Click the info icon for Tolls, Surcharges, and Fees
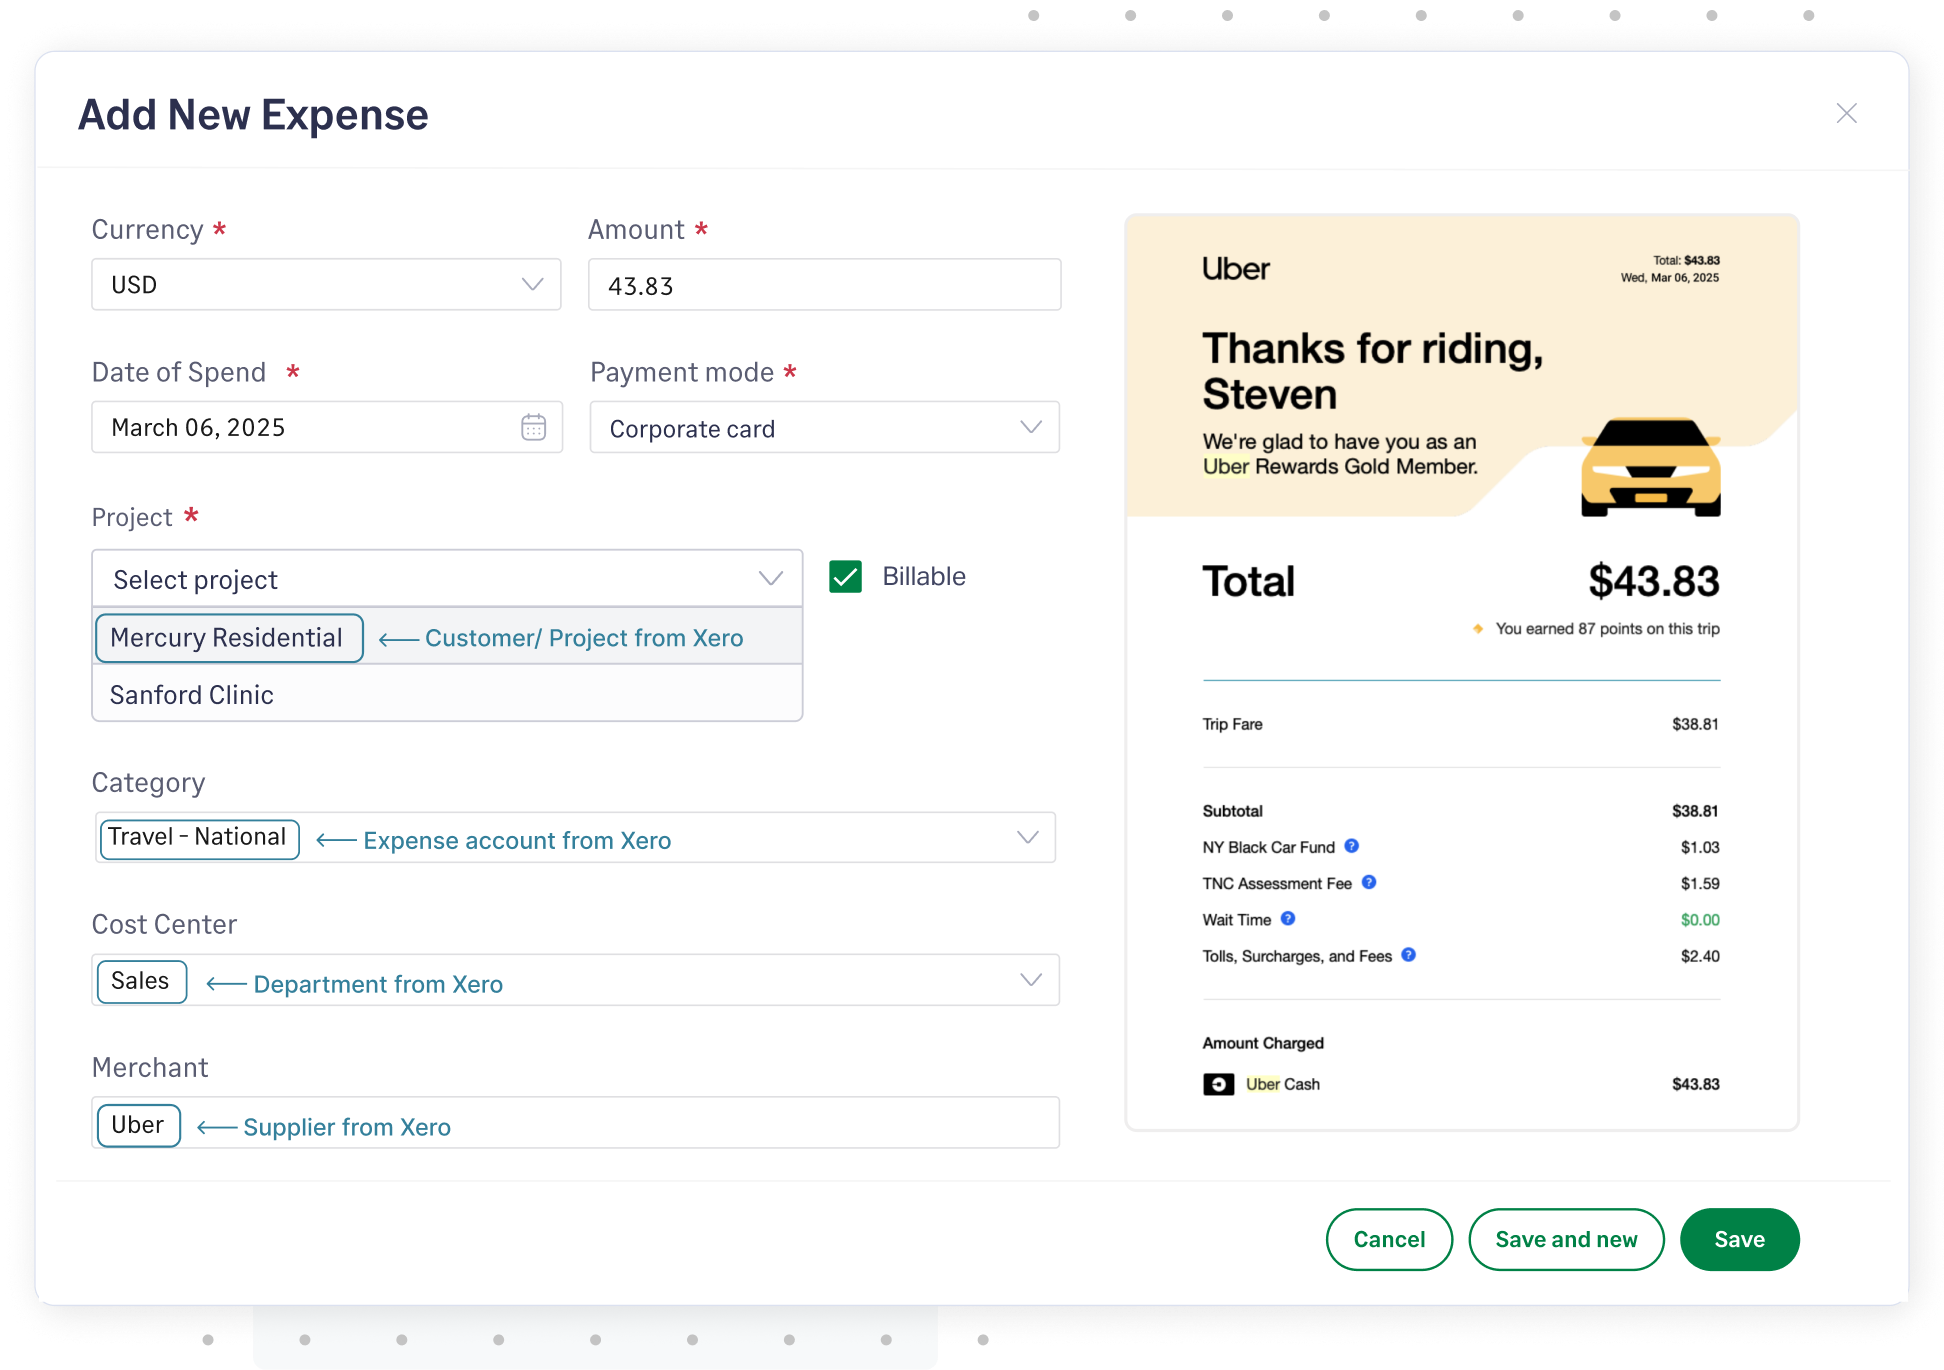The height and width of the screenshot is (1370, 1944). pyautogui.click(x=1408, y=955)
